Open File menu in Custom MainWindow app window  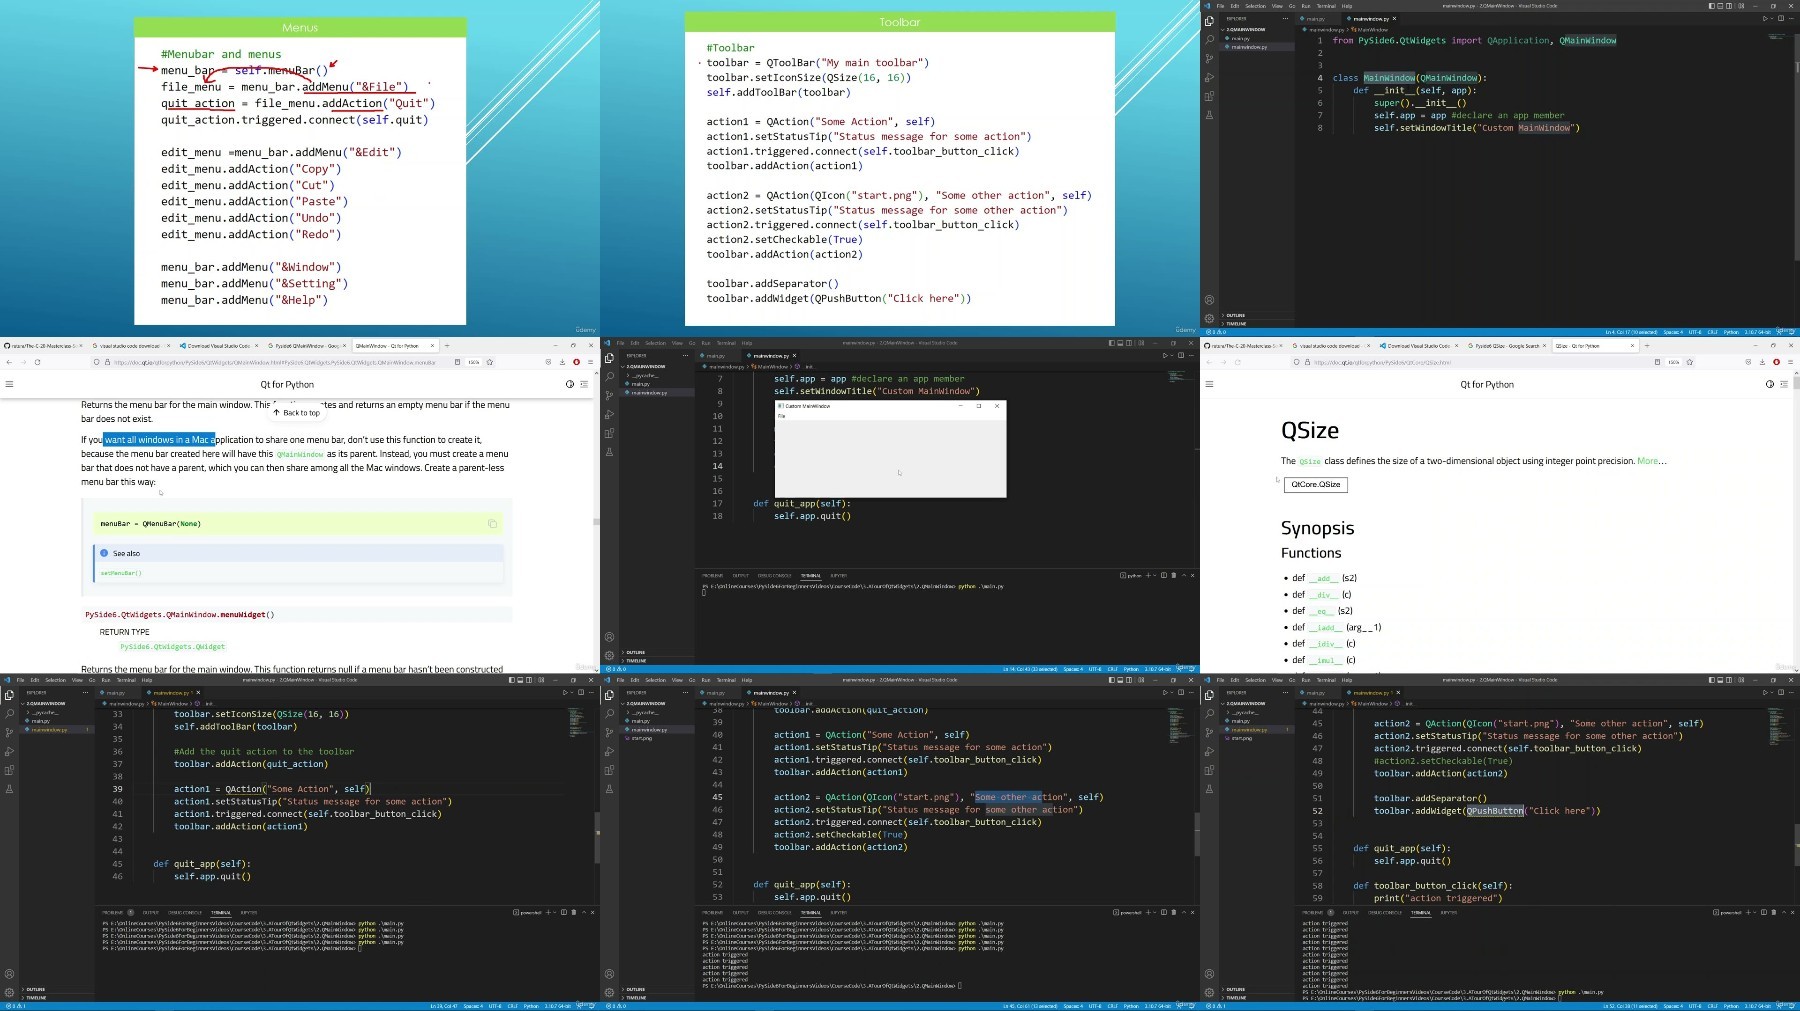click(782, 416)
